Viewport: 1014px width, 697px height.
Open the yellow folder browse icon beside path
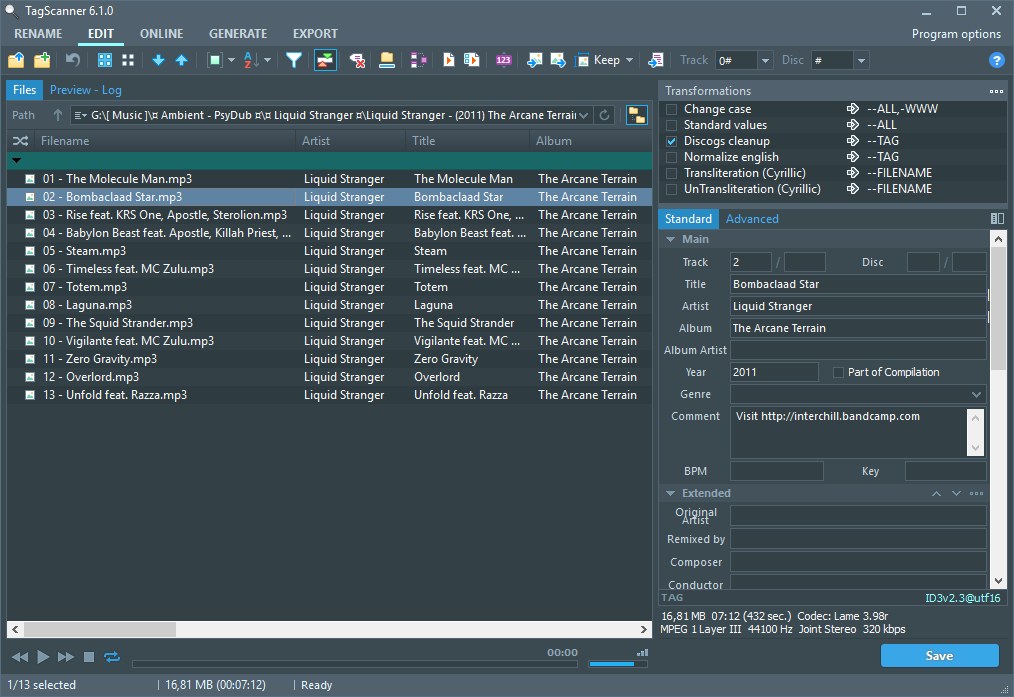[x=637, y=115]
